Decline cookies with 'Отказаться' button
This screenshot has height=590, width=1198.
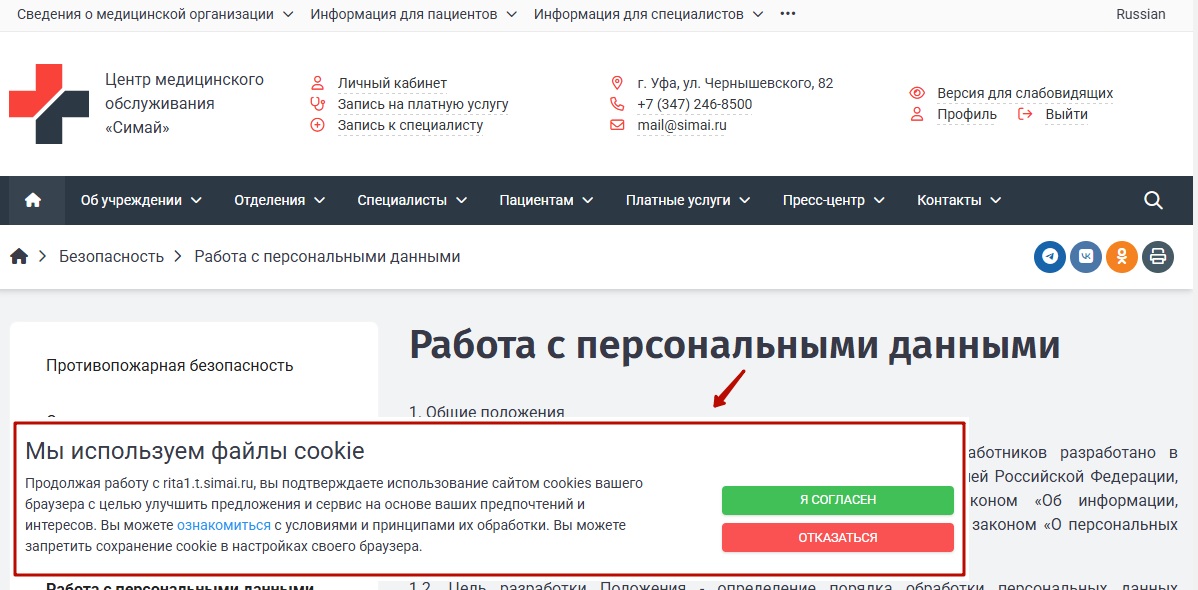(837, 537)
